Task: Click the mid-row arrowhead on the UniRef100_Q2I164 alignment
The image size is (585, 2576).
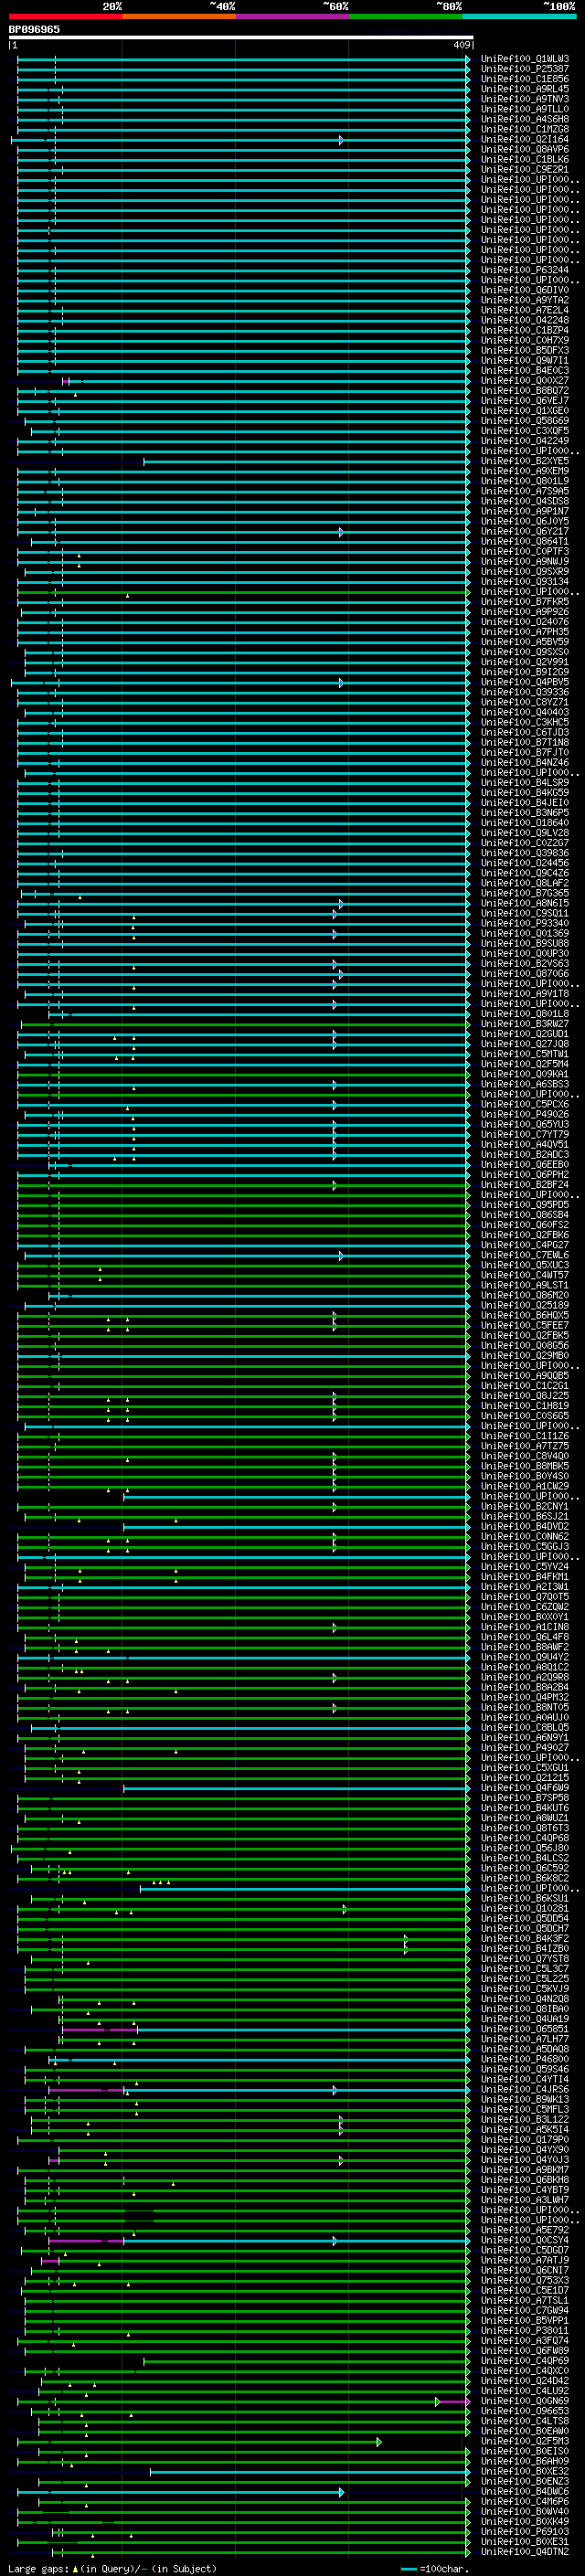Action: pyautogui.click(x=341, y=140)
